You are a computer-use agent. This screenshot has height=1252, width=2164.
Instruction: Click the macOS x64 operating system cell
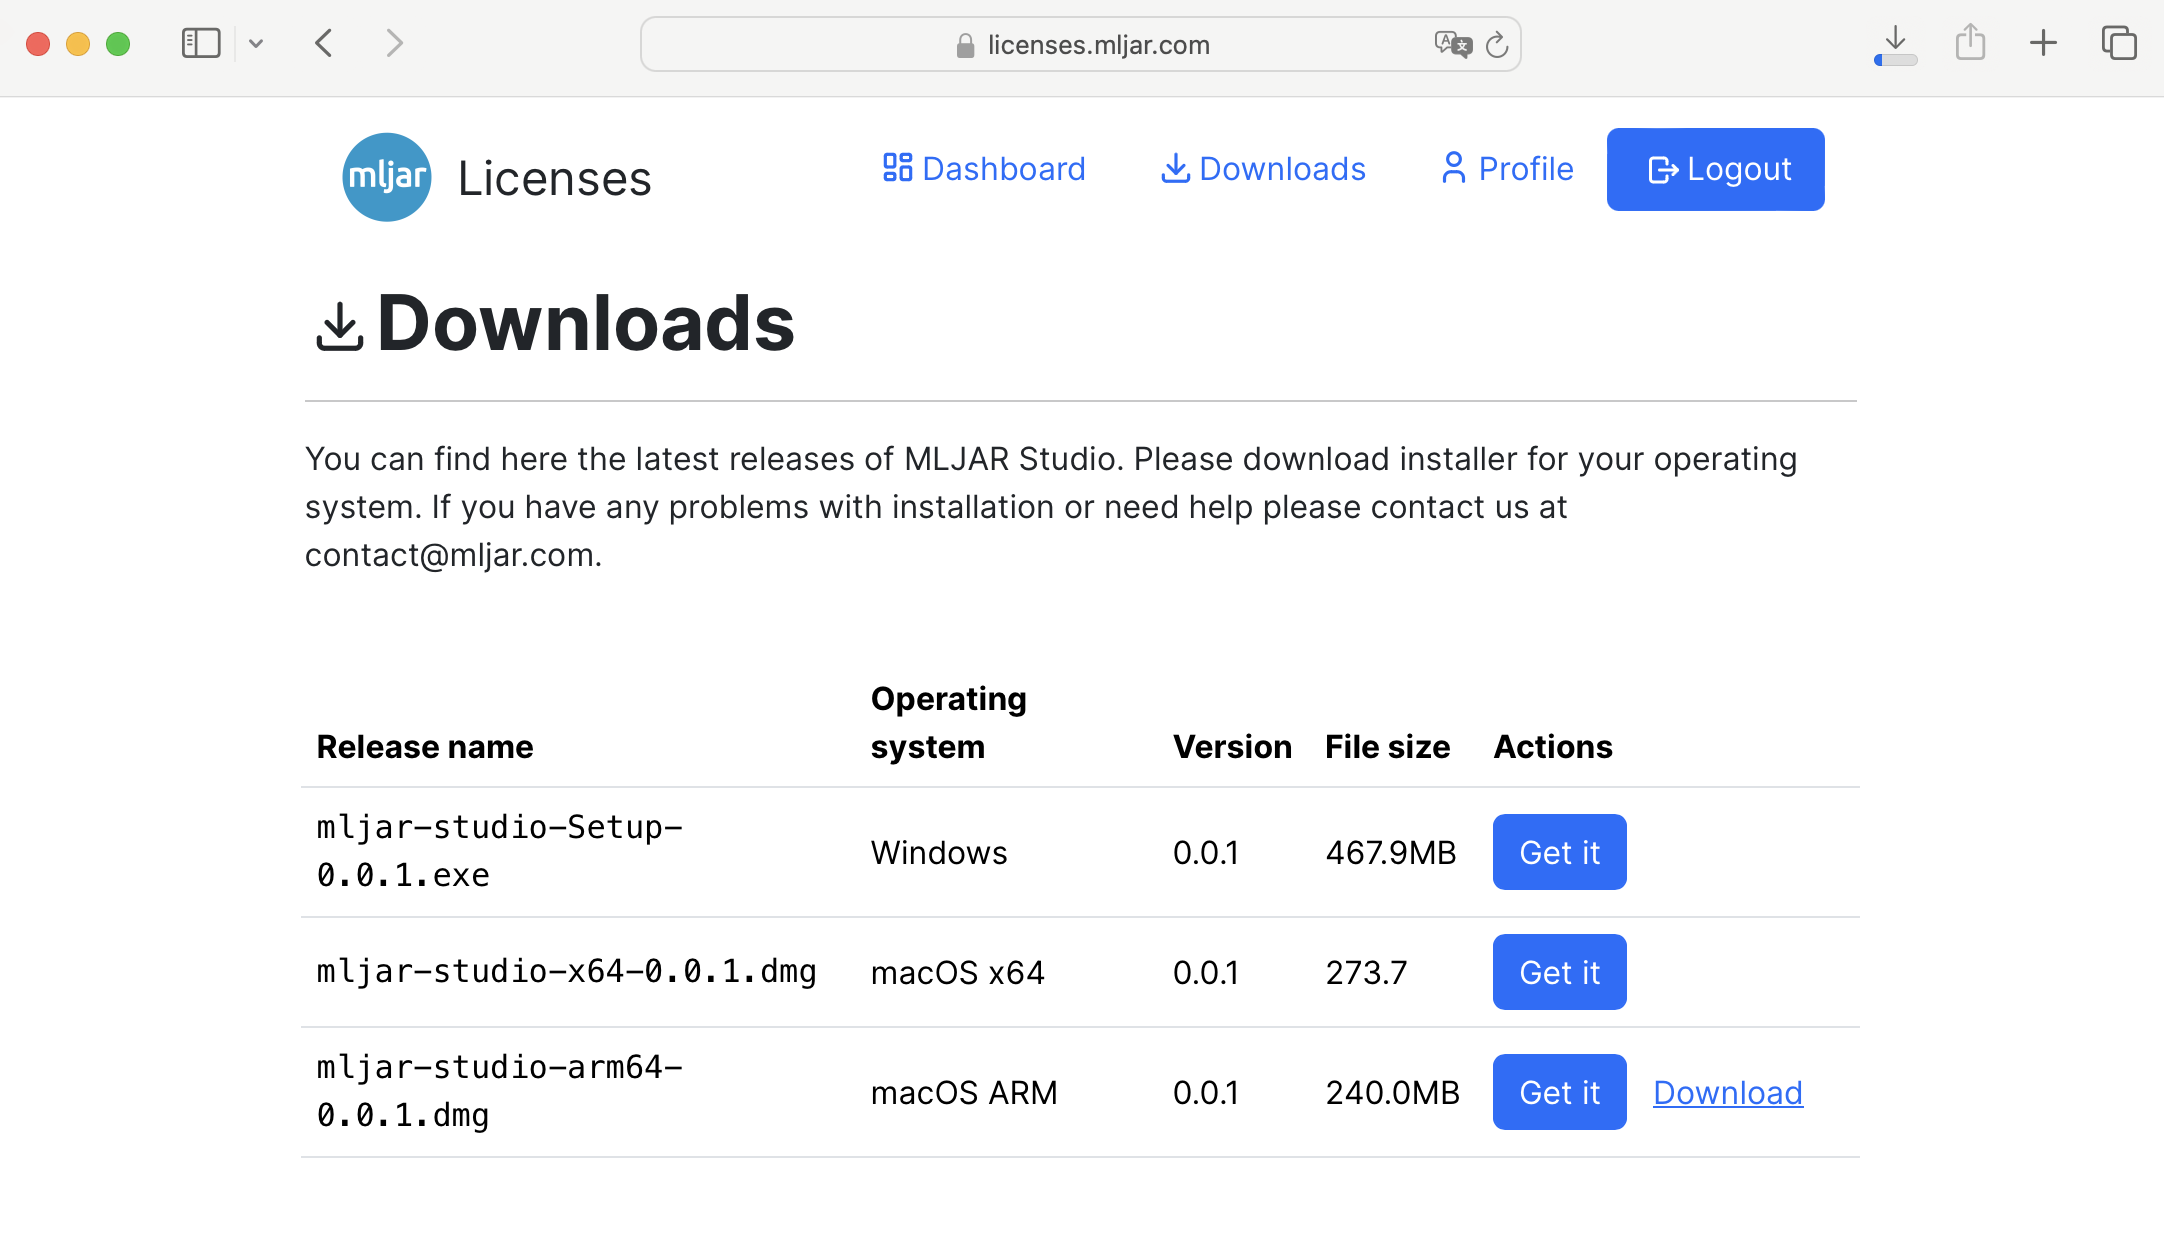coord(958,973)
